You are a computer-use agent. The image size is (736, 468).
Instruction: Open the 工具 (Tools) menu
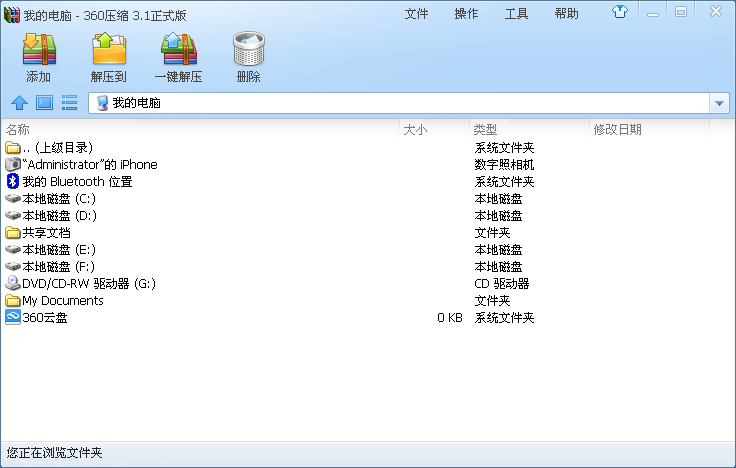[x=516, y=13]
